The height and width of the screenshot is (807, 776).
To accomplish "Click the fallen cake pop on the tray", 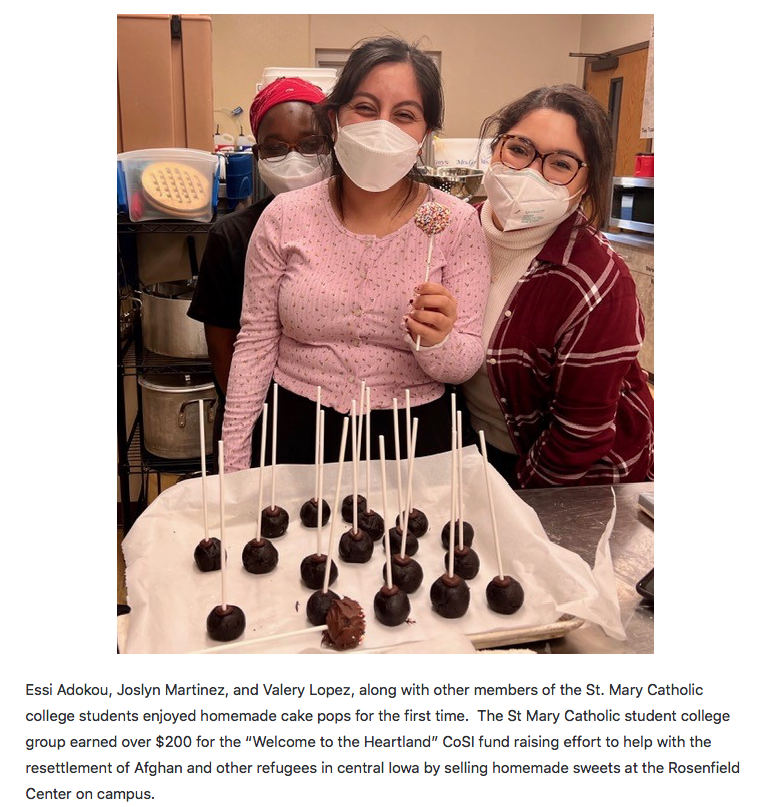I will point(343,623).
